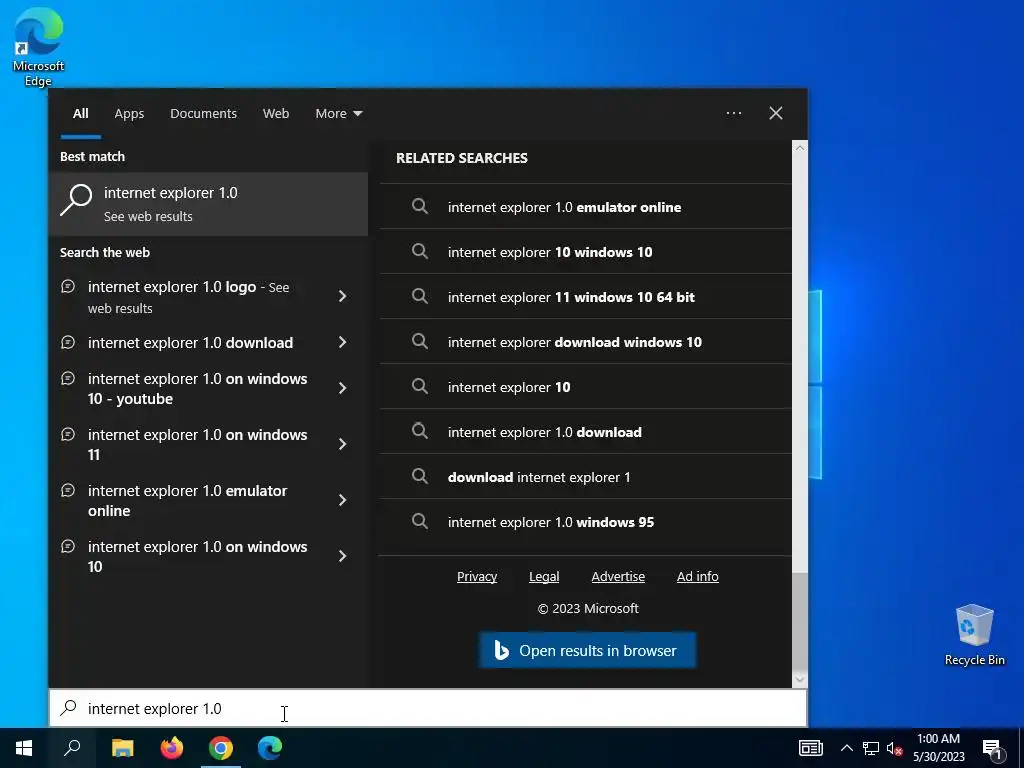This screenshot has width=1024, height=768.
Task: Select related search 'internet explorer 1.0 windows 95'
Action: point(586,522)
